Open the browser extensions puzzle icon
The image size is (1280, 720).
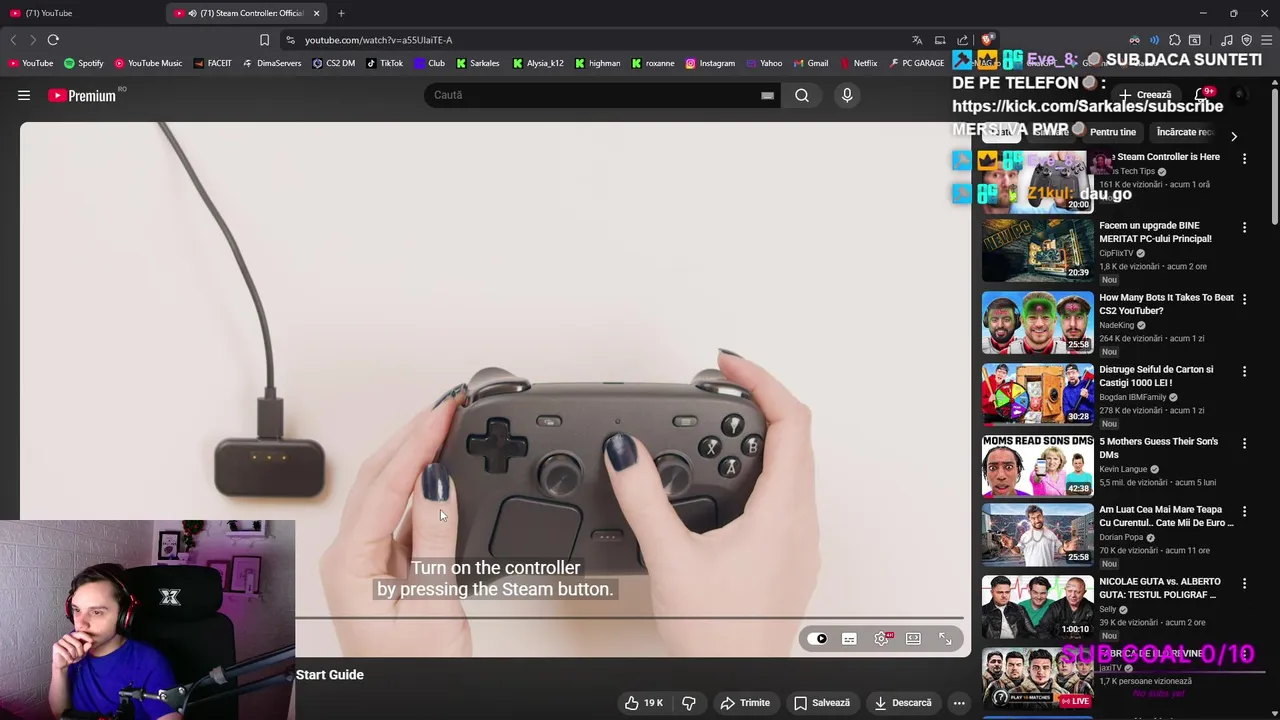1176,40
